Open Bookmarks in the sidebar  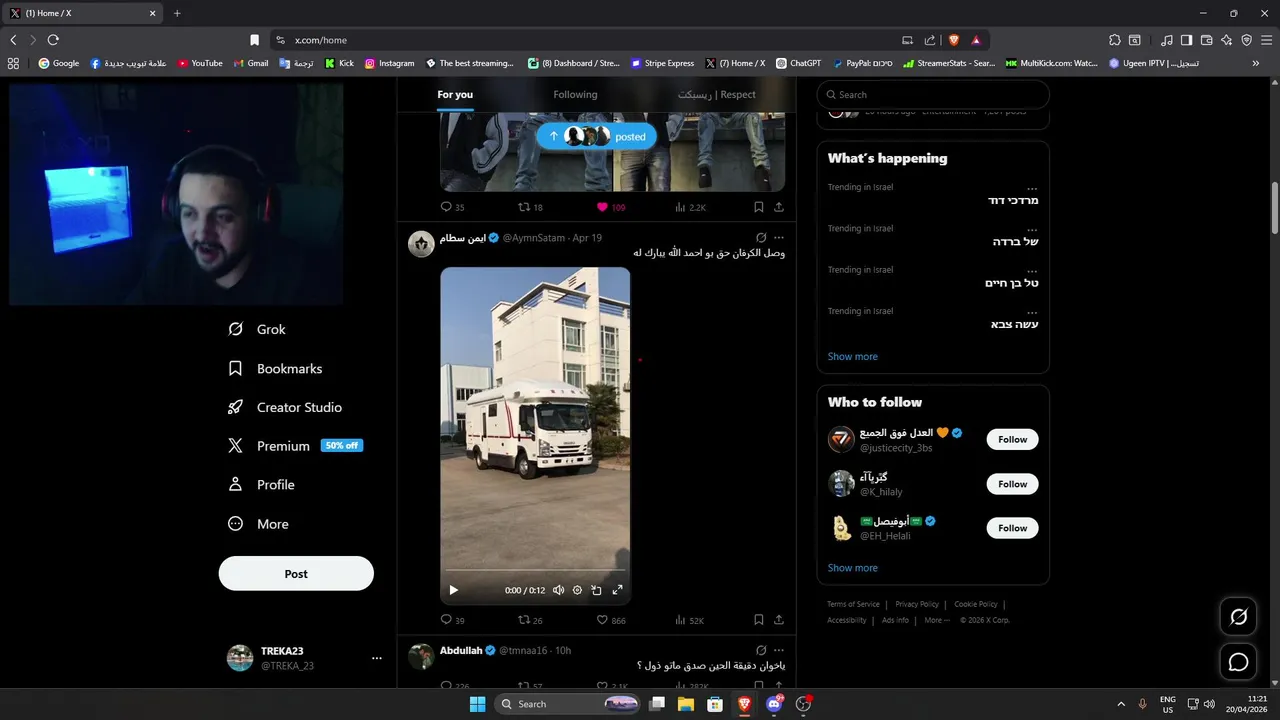pos(275,369)
